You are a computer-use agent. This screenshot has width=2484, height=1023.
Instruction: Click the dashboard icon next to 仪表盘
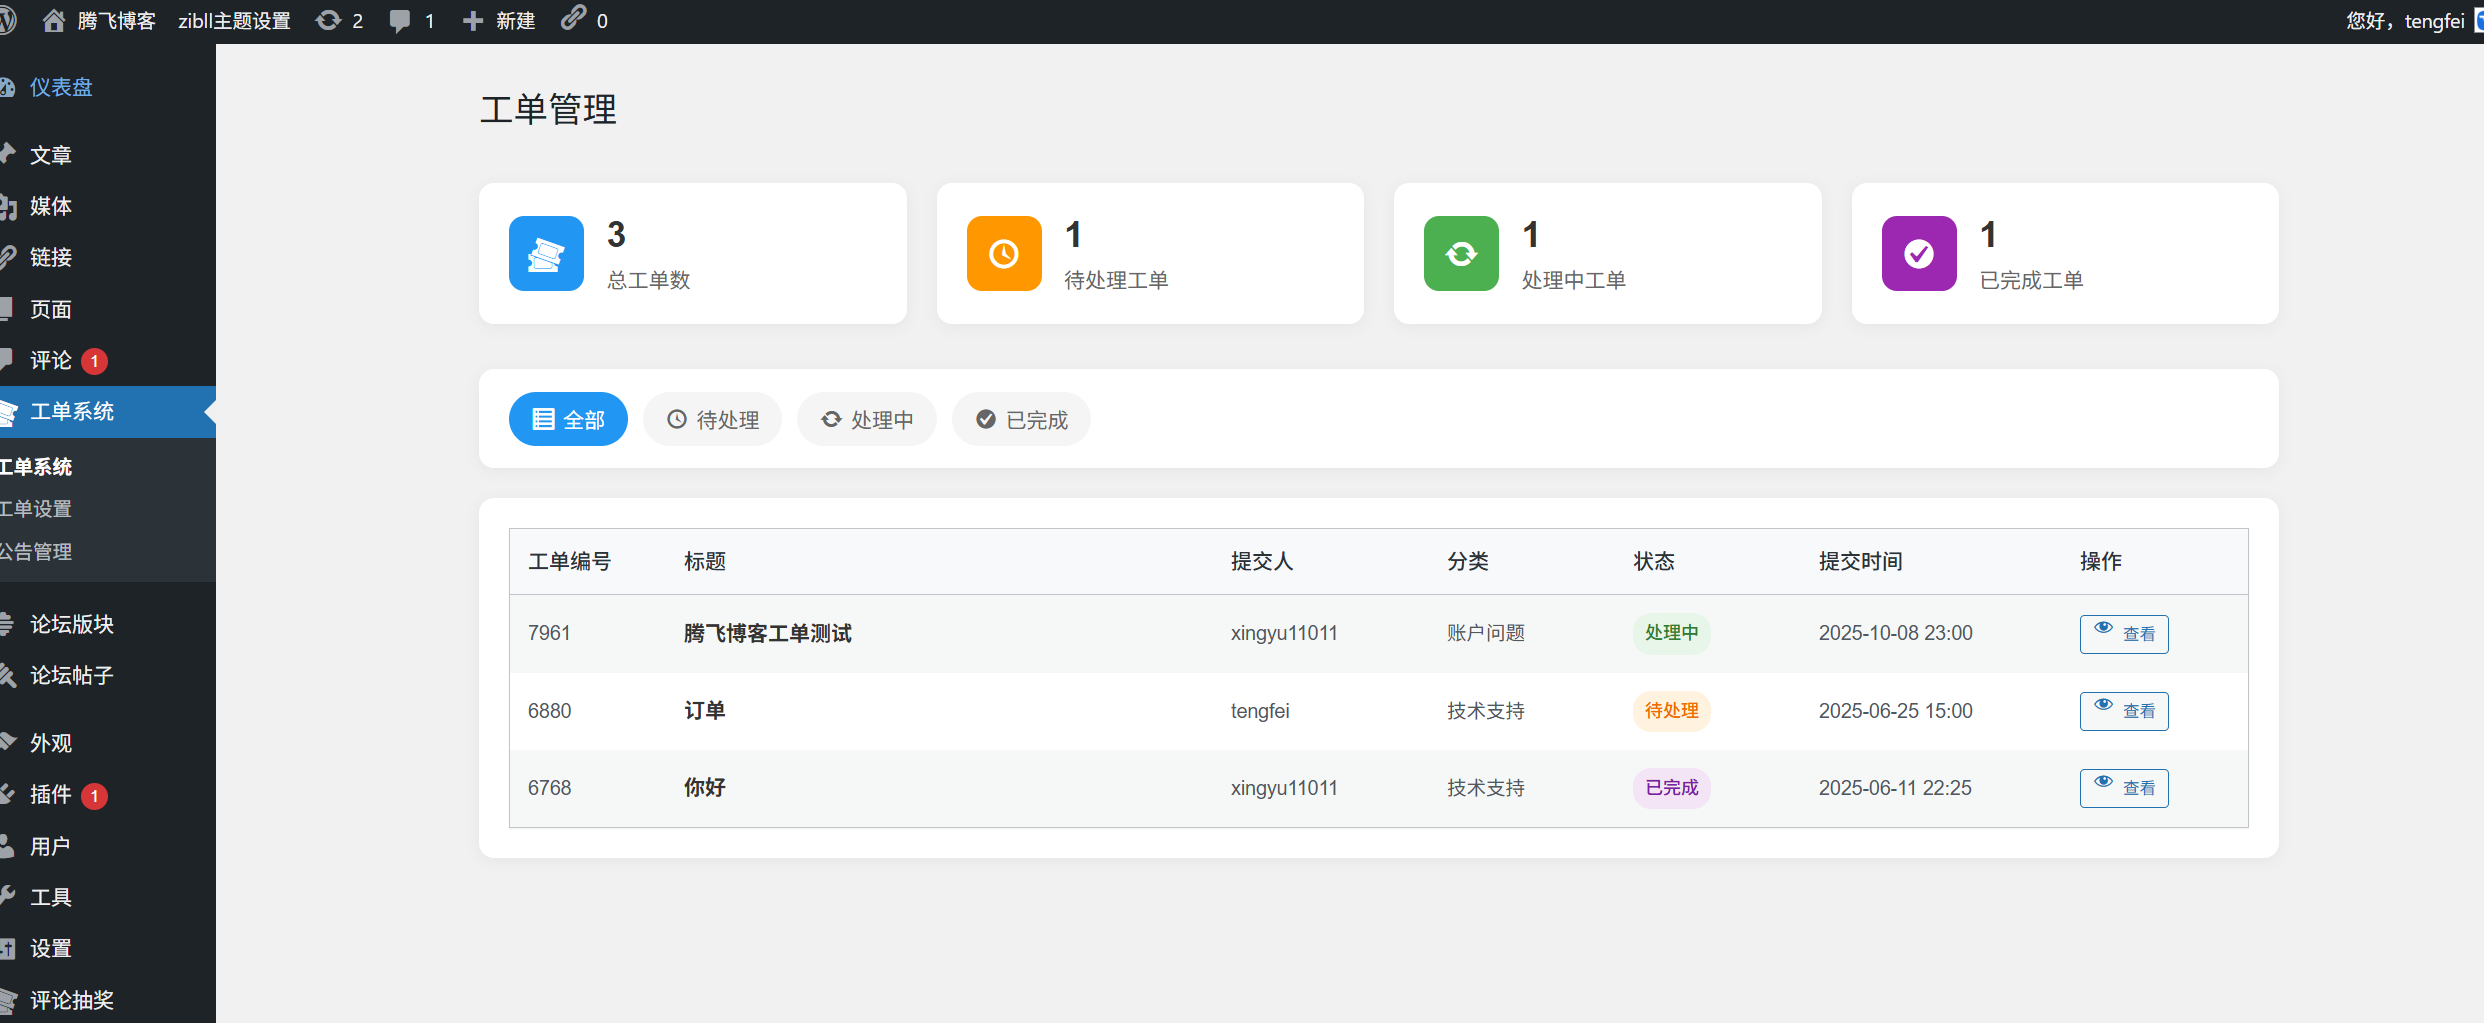(7, 88)
